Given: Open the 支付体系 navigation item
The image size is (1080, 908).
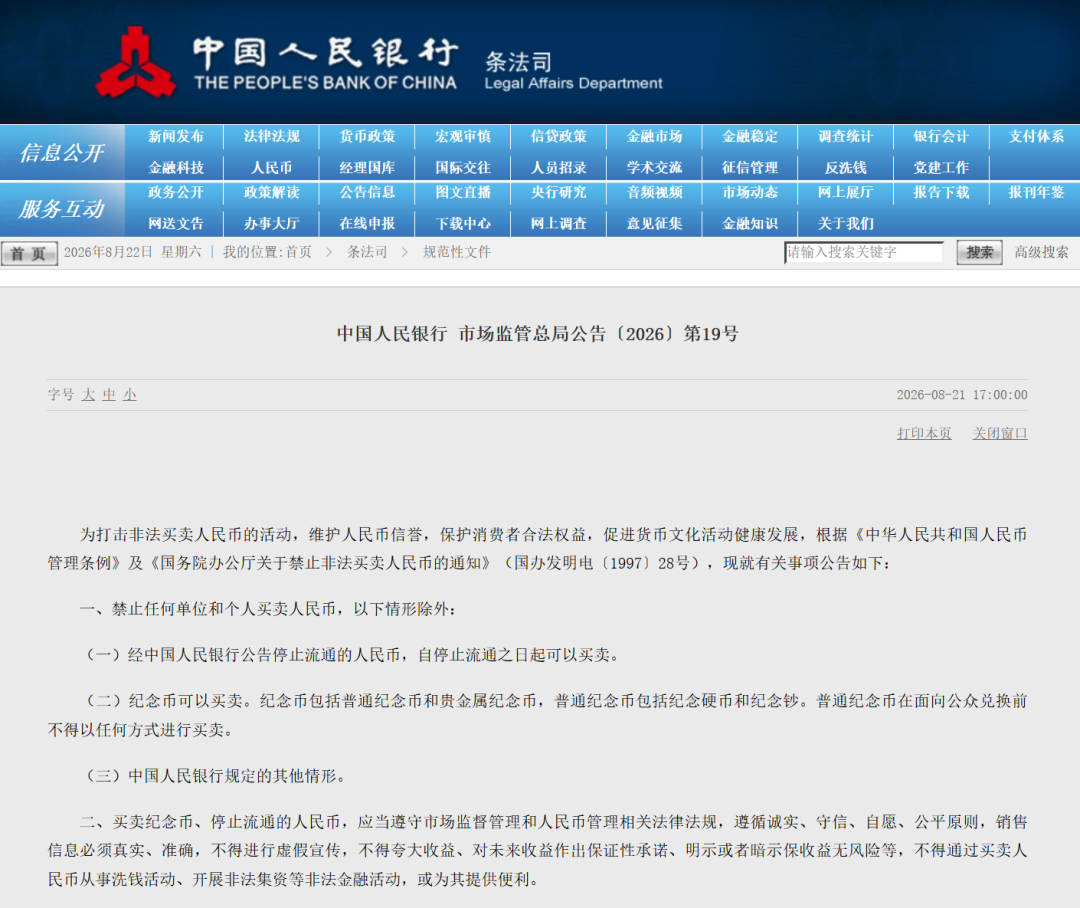Looking at the screenshot, I should (1036, 136).
